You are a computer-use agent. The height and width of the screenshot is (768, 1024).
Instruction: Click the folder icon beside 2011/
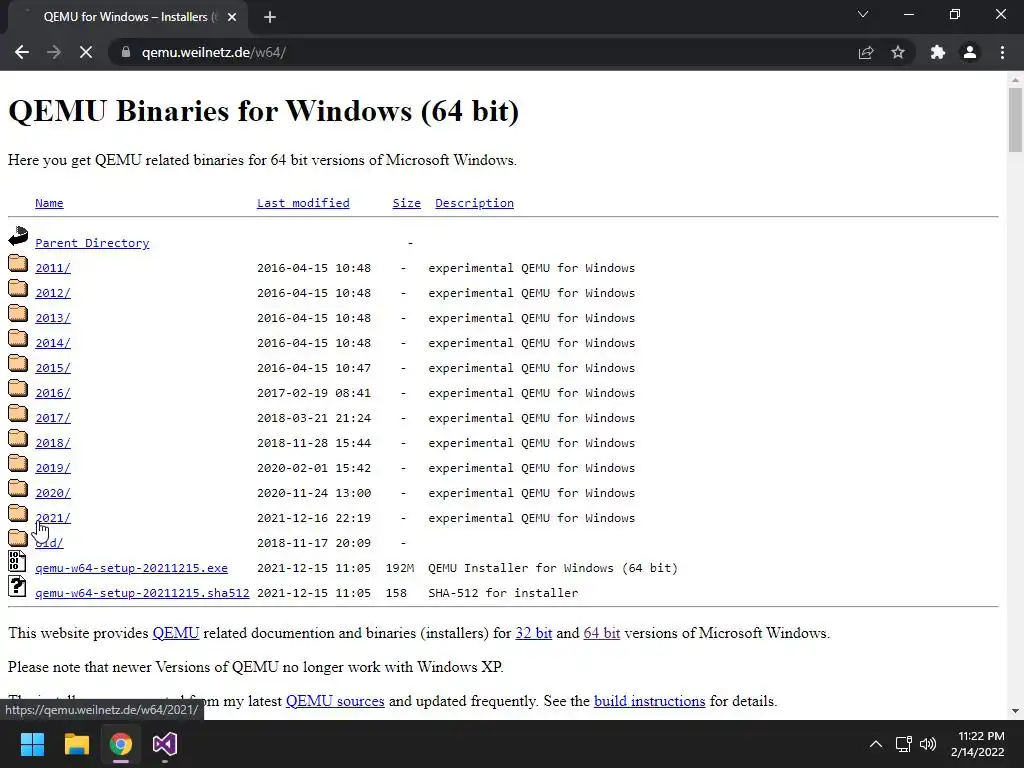(x=18, y=263)
